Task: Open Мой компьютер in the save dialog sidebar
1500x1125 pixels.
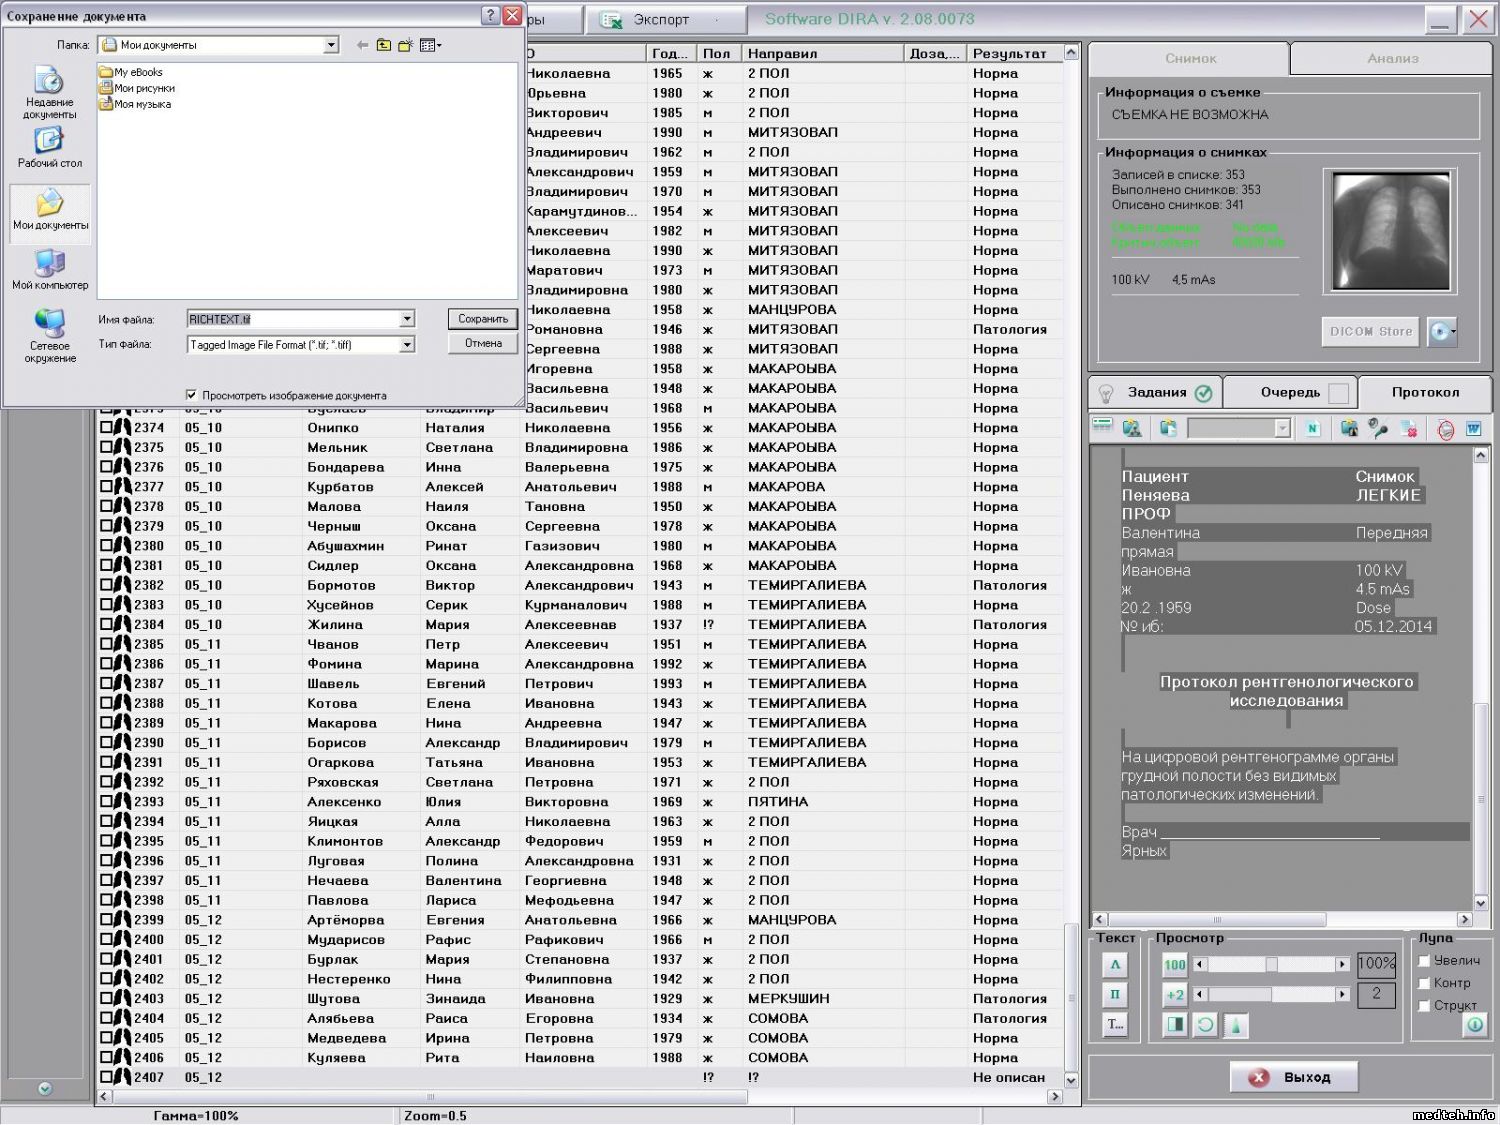Action: coord(50,270)
